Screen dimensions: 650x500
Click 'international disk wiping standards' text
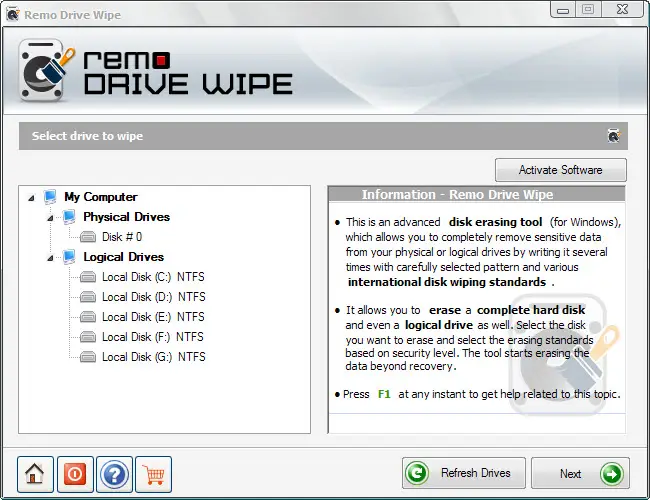447,282
